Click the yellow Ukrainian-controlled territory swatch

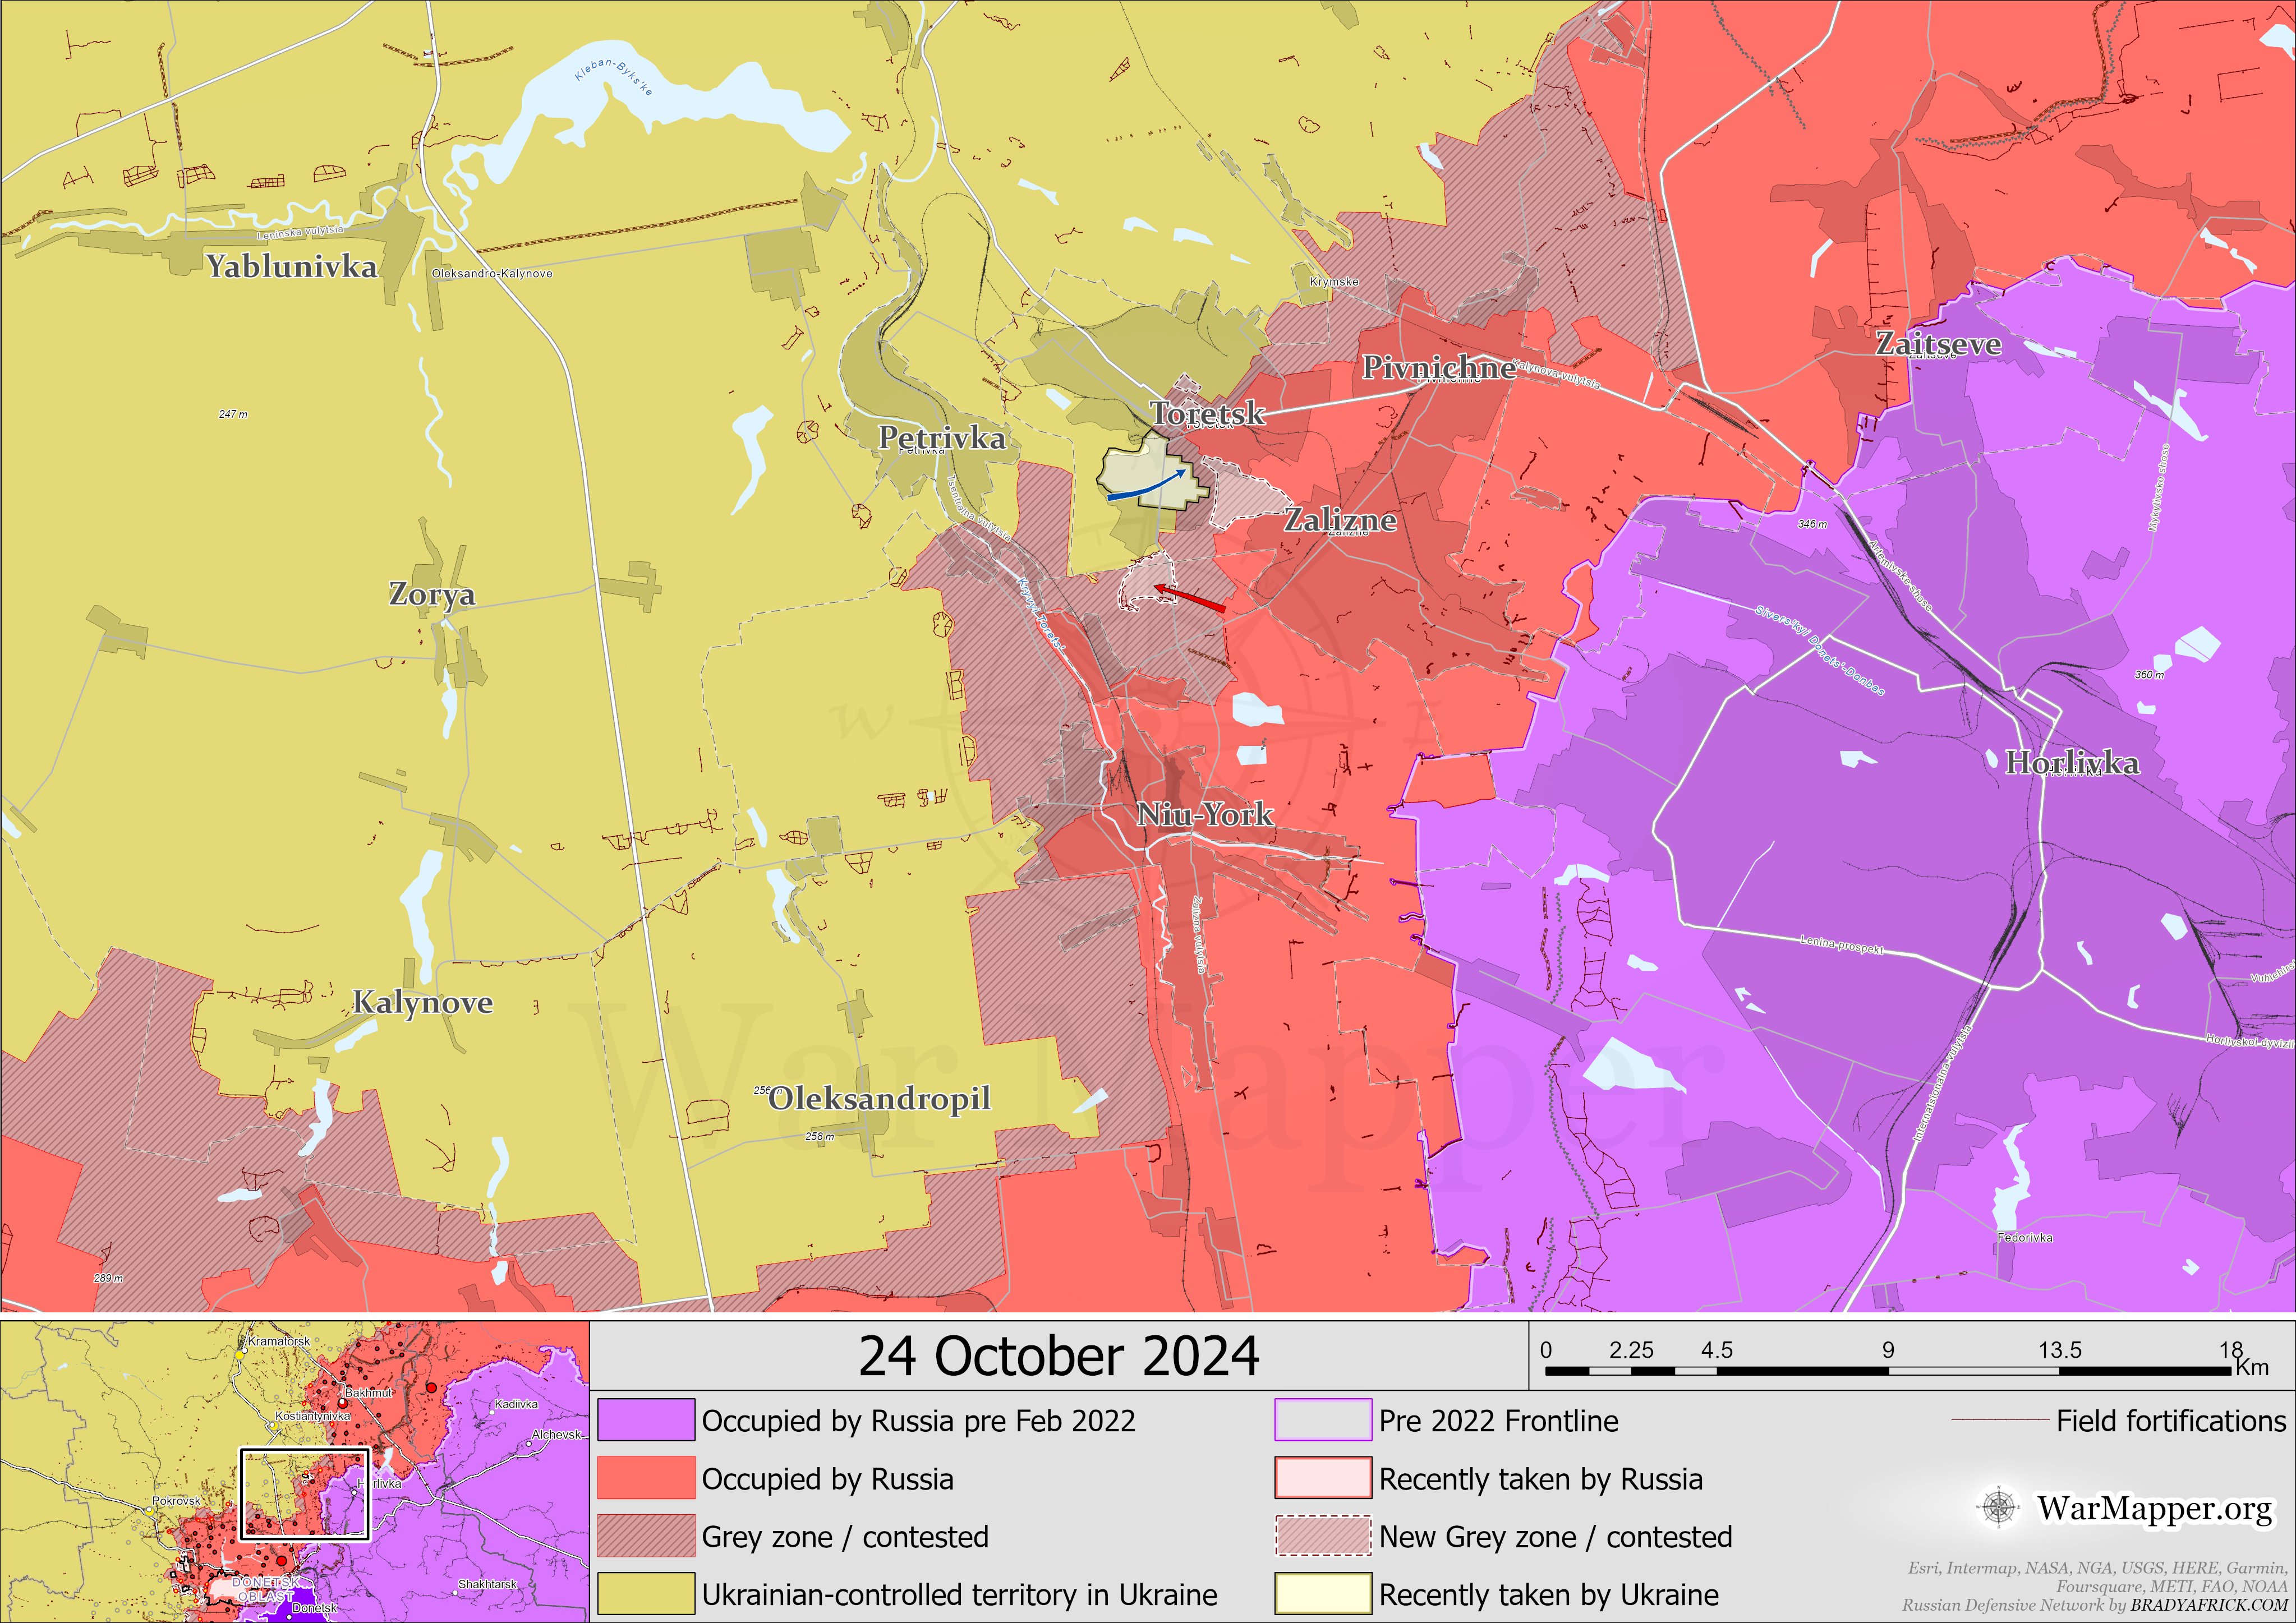(646, 1594)
